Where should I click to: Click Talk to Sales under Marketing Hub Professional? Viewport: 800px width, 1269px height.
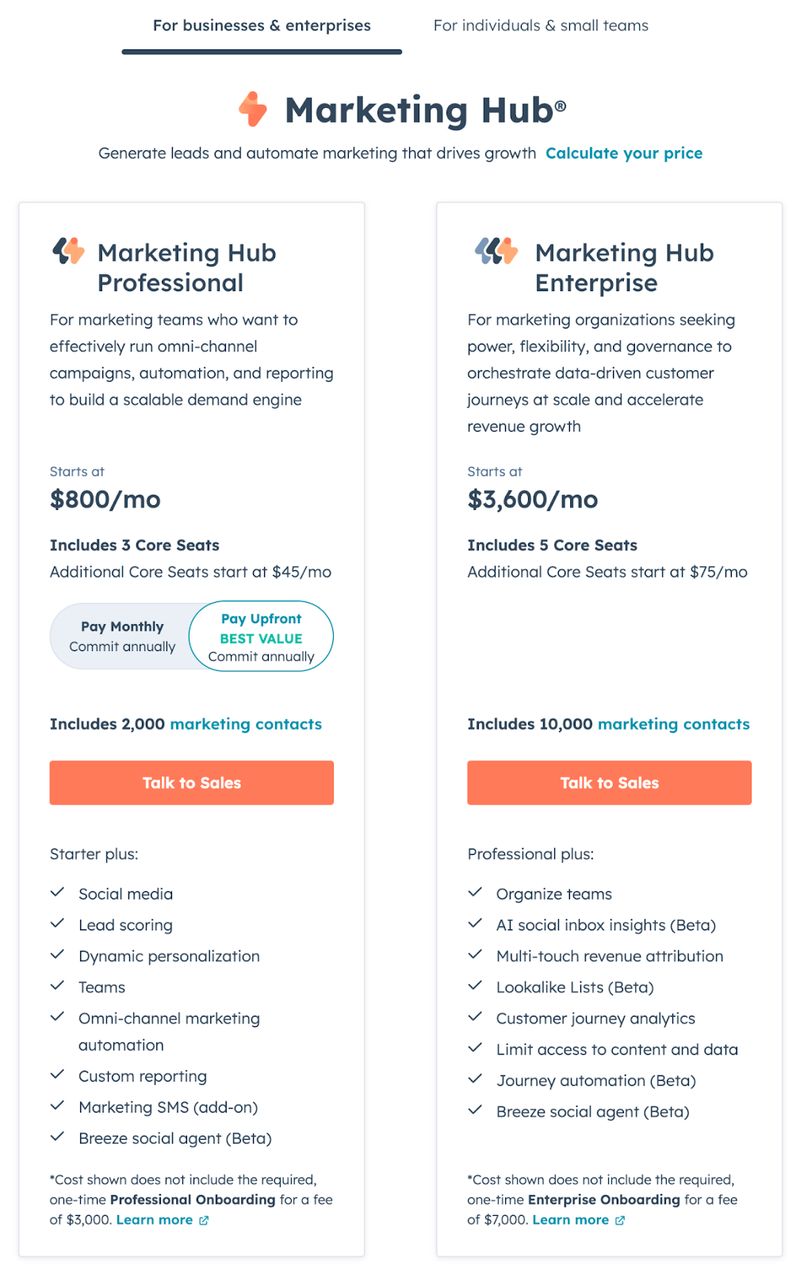(191, 782)
